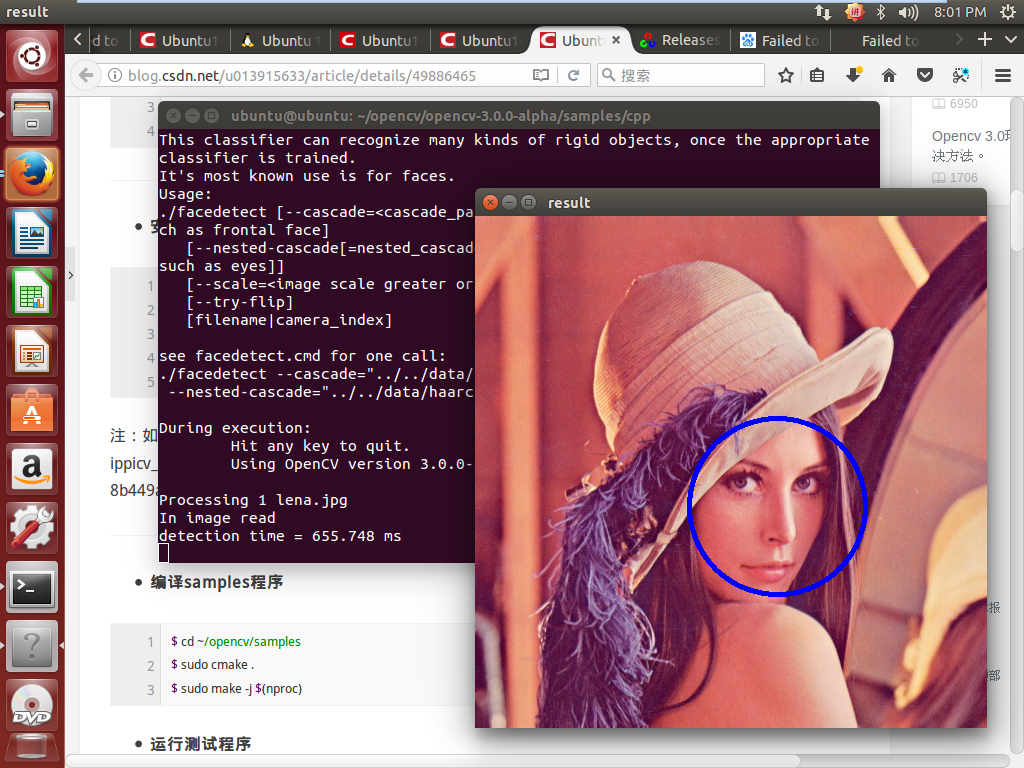Open the DVD disc dock icon
The image size is (1024, 768).
[x=32, y=704]
